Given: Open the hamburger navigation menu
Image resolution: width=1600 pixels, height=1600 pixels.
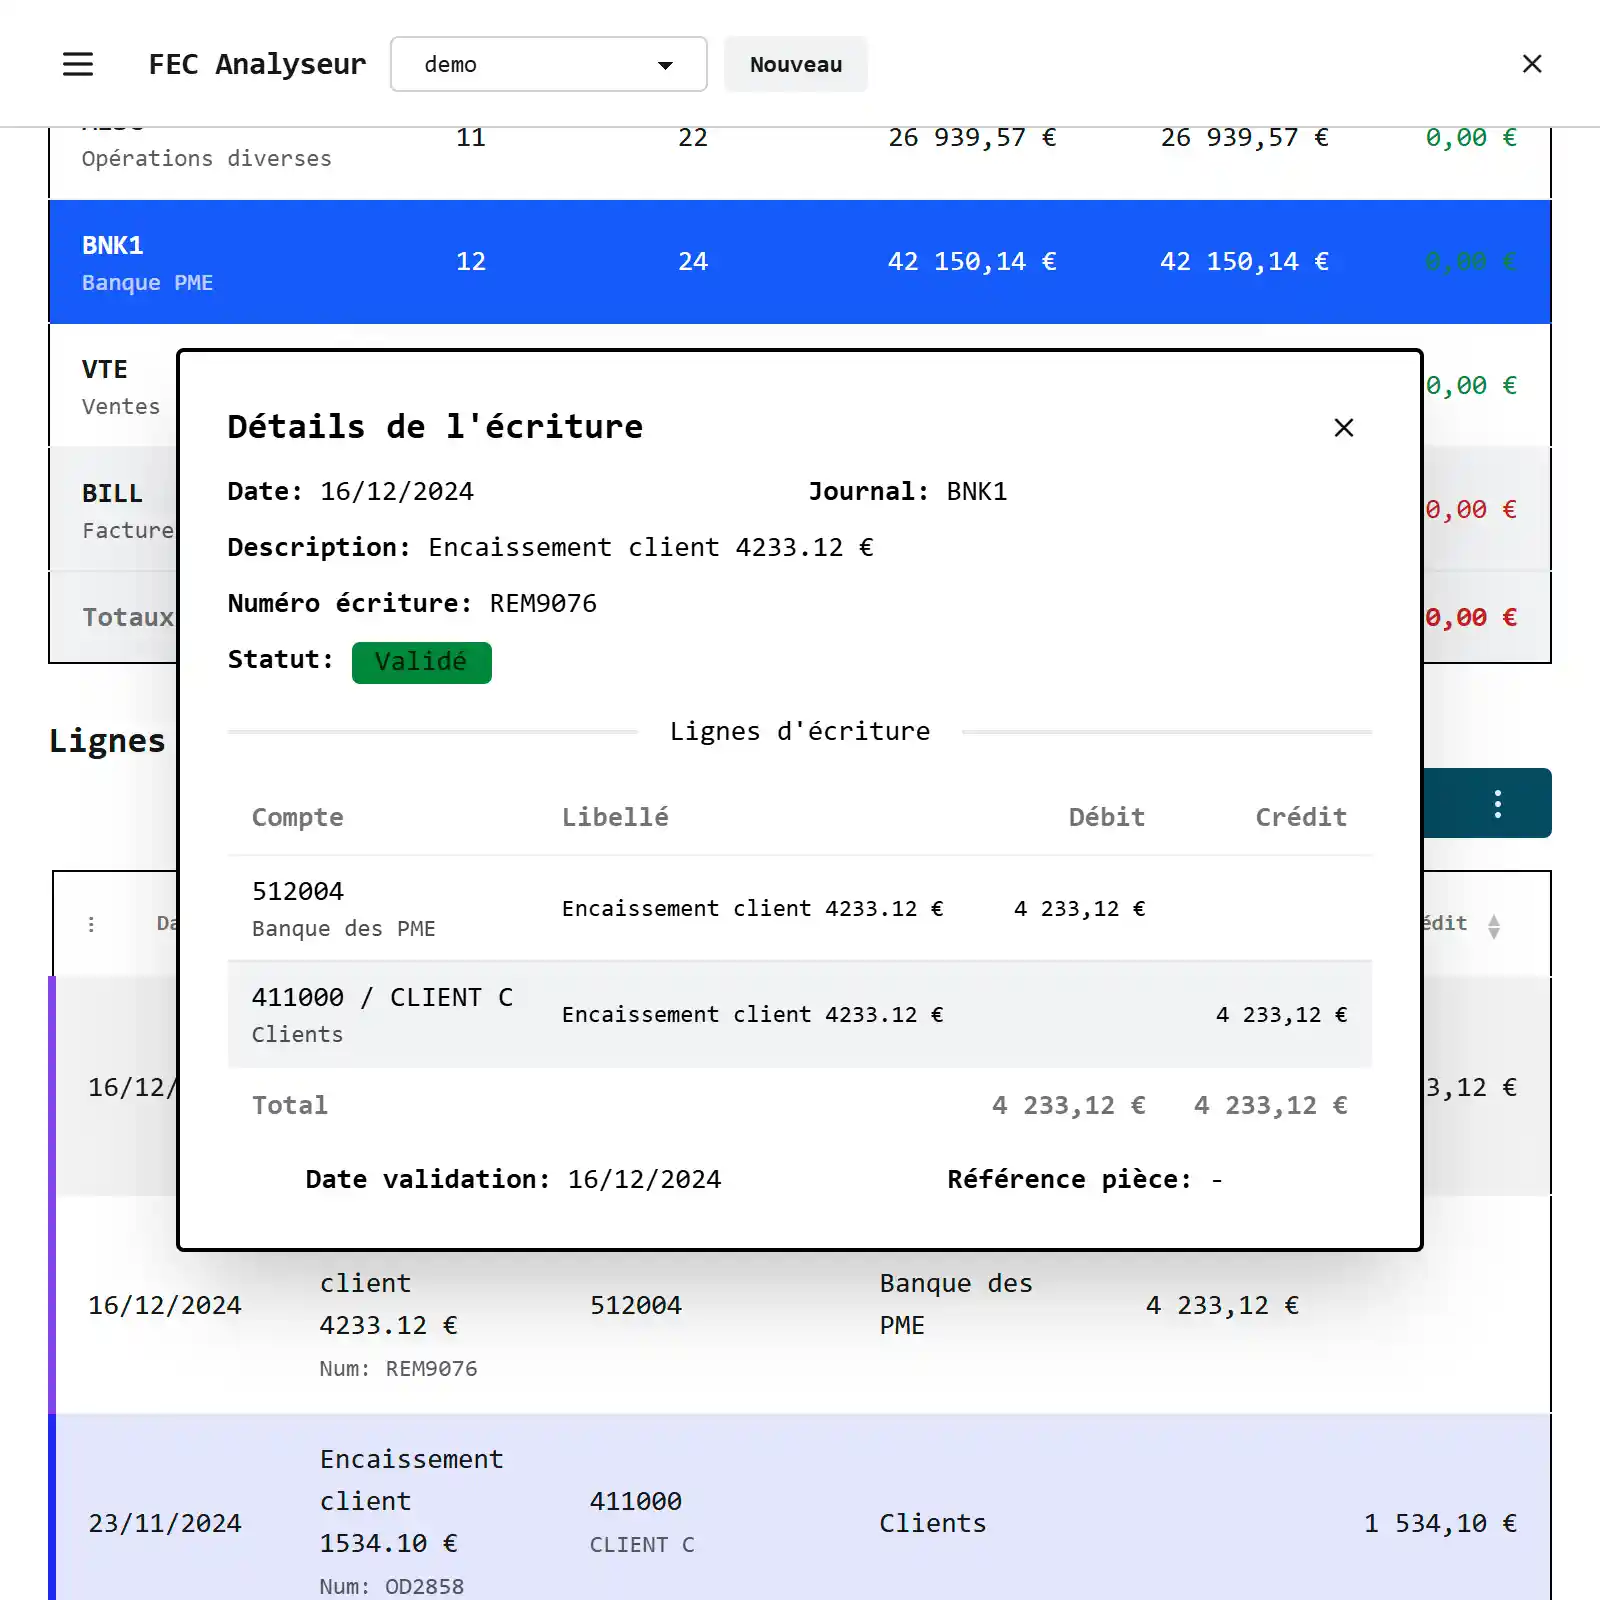Looking at the screenshot, I should tap(78, 64).
